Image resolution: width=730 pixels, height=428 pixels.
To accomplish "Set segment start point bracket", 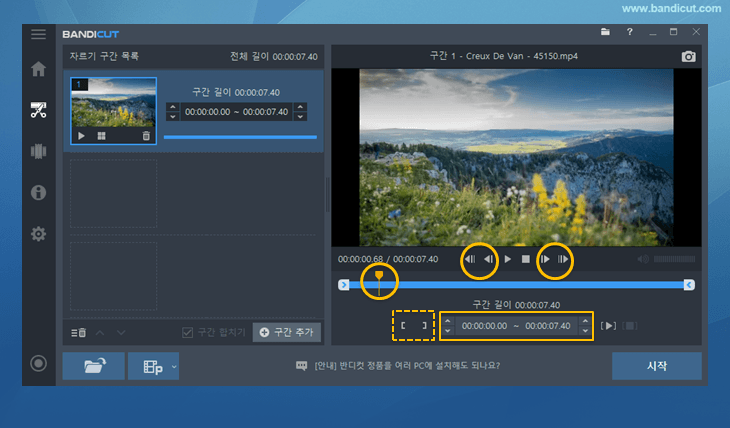I will pos(403,326).
